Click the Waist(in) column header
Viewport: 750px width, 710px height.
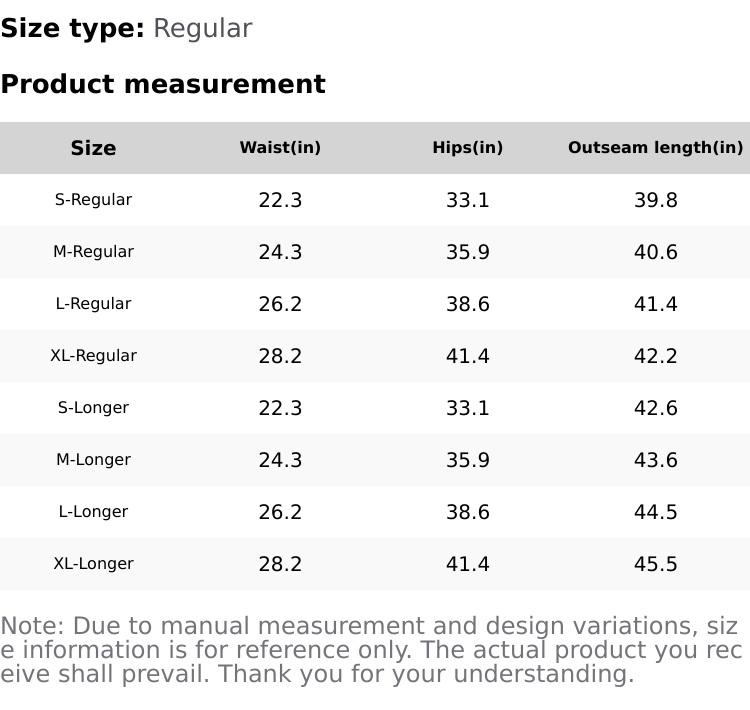pos(280,148)
